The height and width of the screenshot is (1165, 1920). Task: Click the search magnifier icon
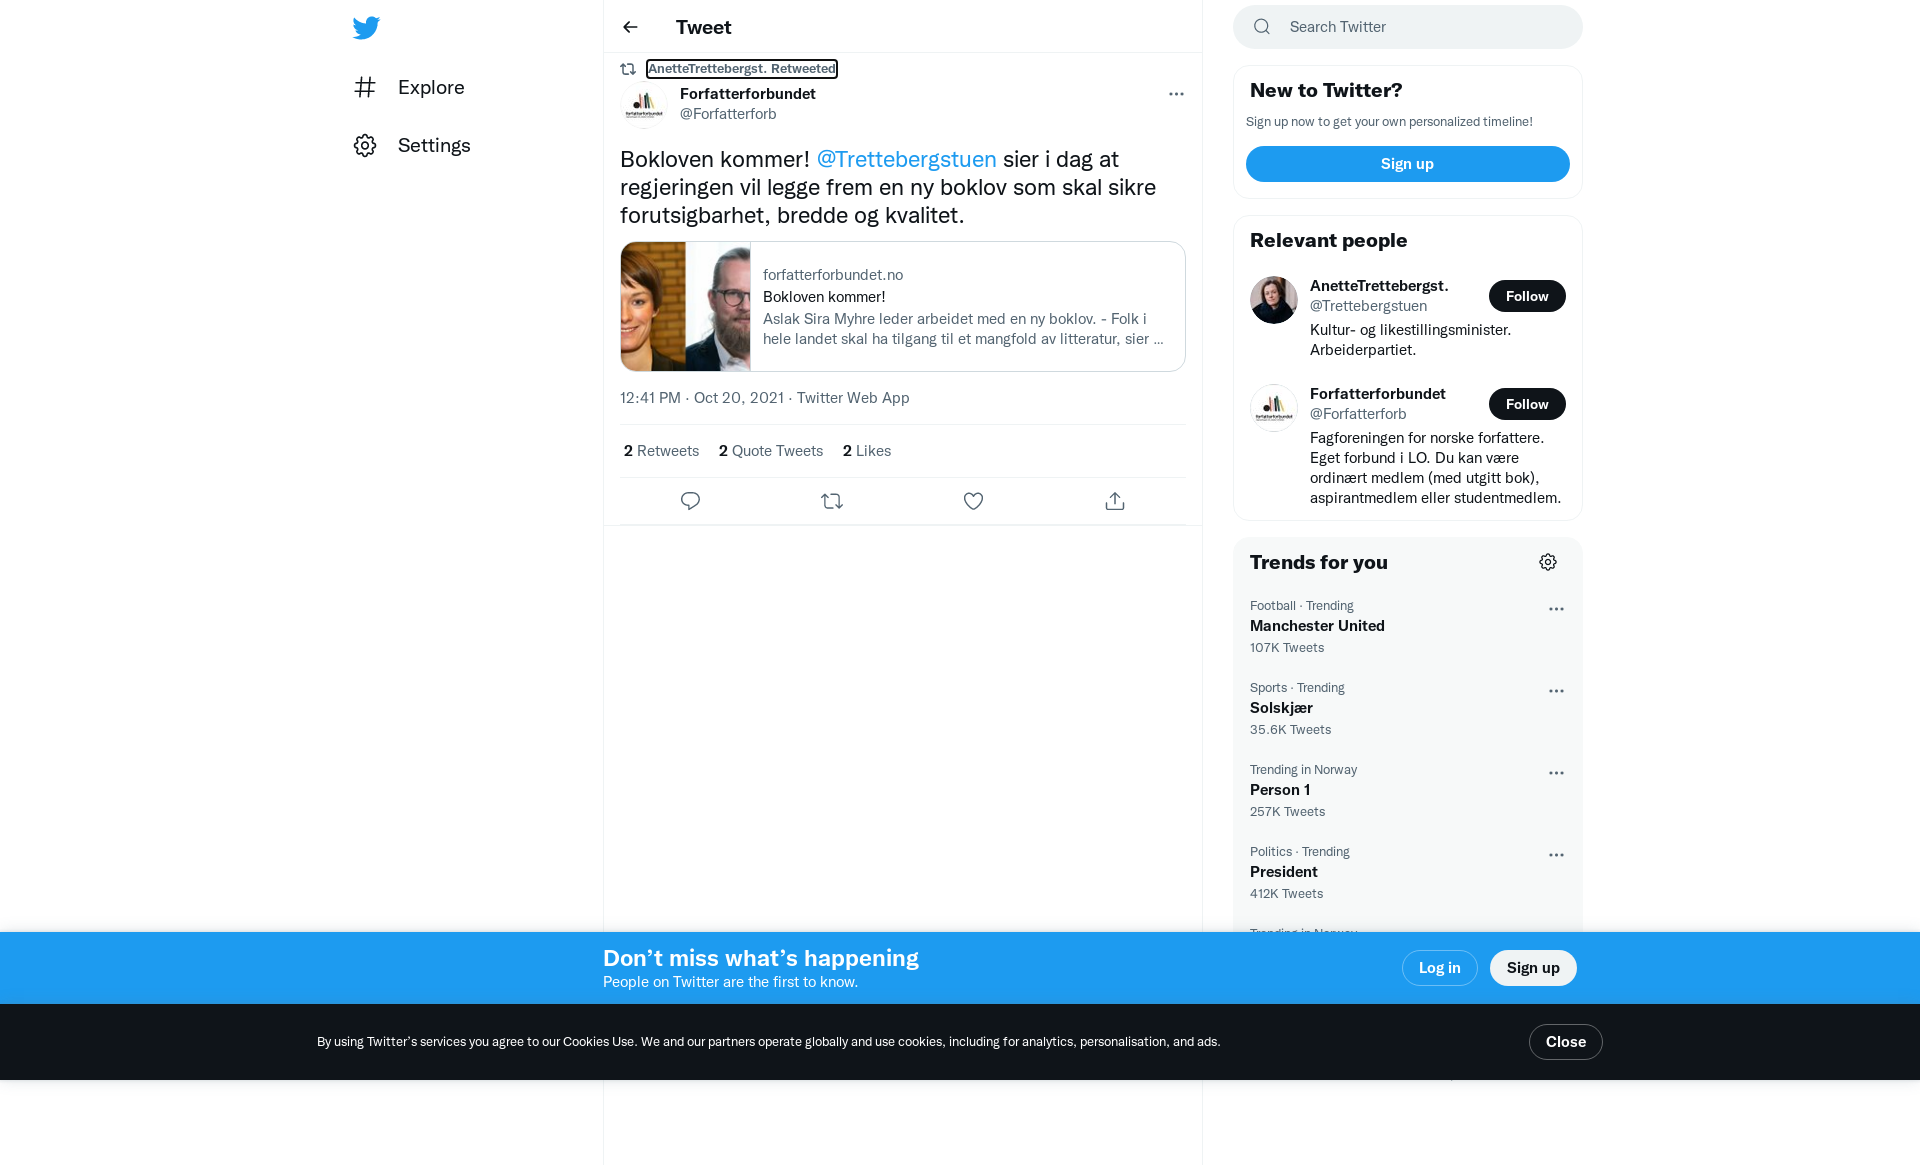[x=1262, y=27]
